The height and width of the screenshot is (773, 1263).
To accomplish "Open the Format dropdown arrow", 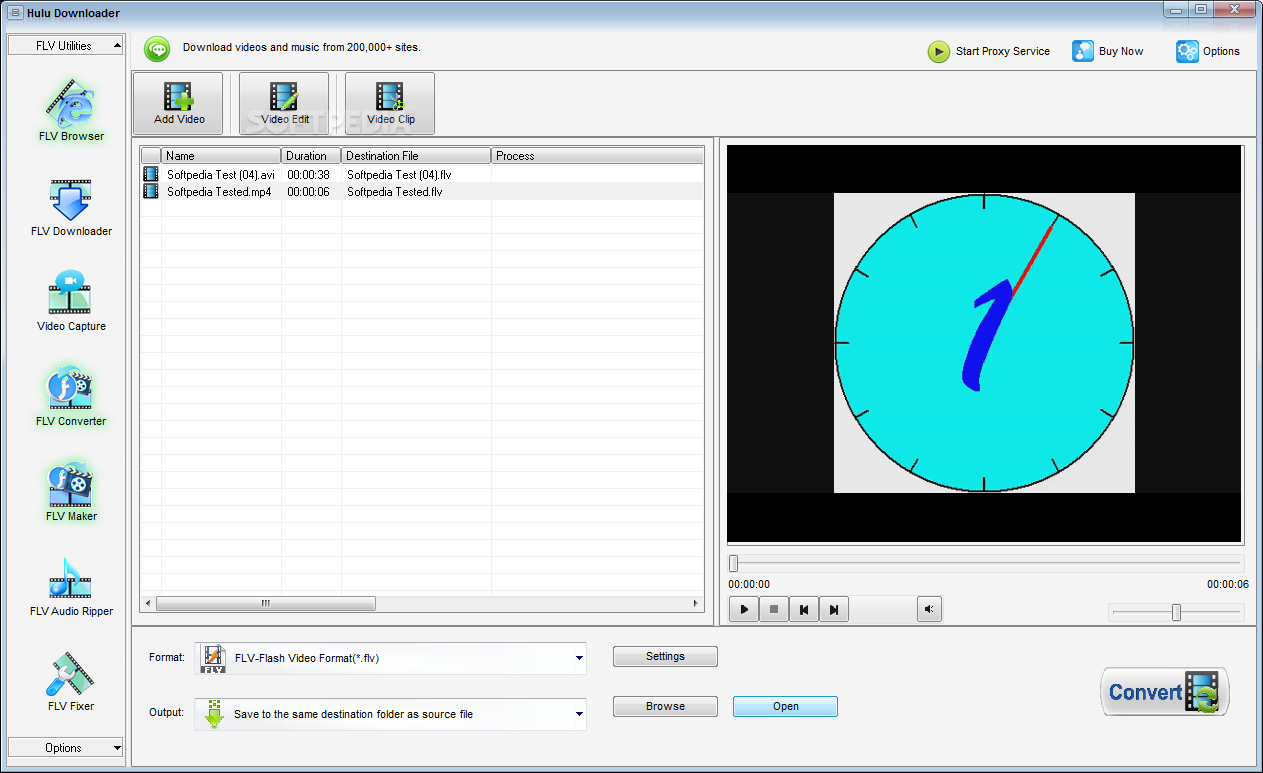I will 579,658.
